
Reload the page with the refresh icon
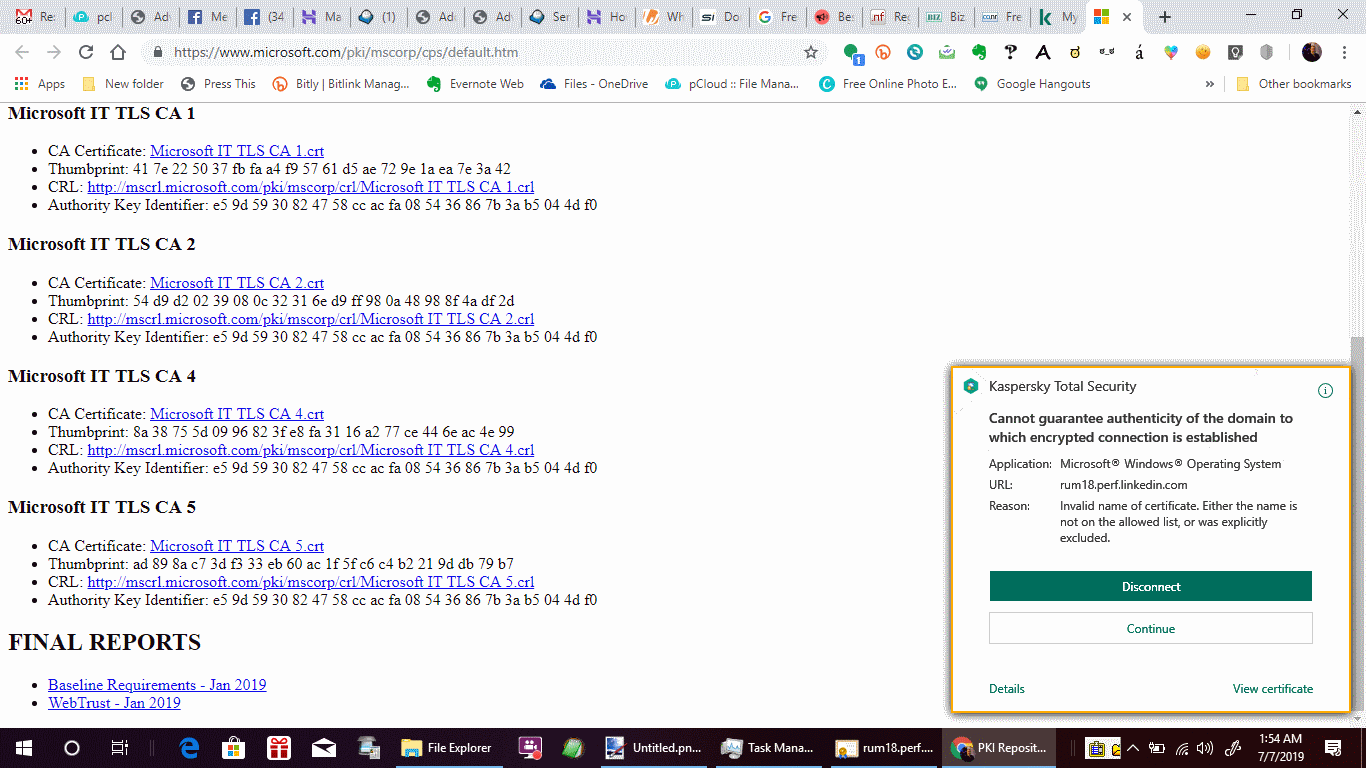(86, 52)
